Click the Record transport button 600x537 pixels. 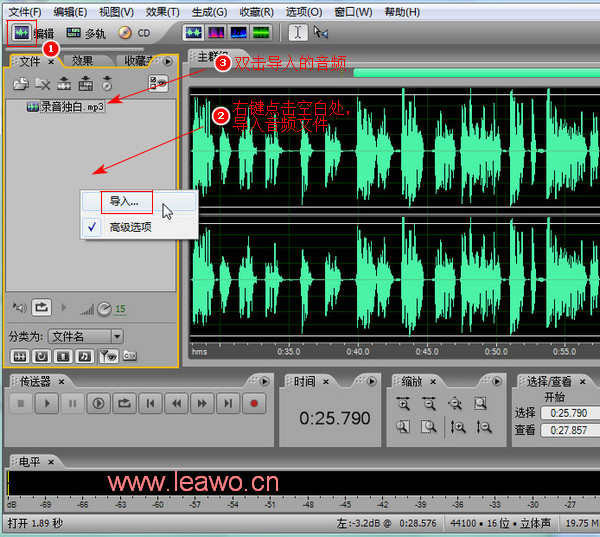tap(254, 403)
